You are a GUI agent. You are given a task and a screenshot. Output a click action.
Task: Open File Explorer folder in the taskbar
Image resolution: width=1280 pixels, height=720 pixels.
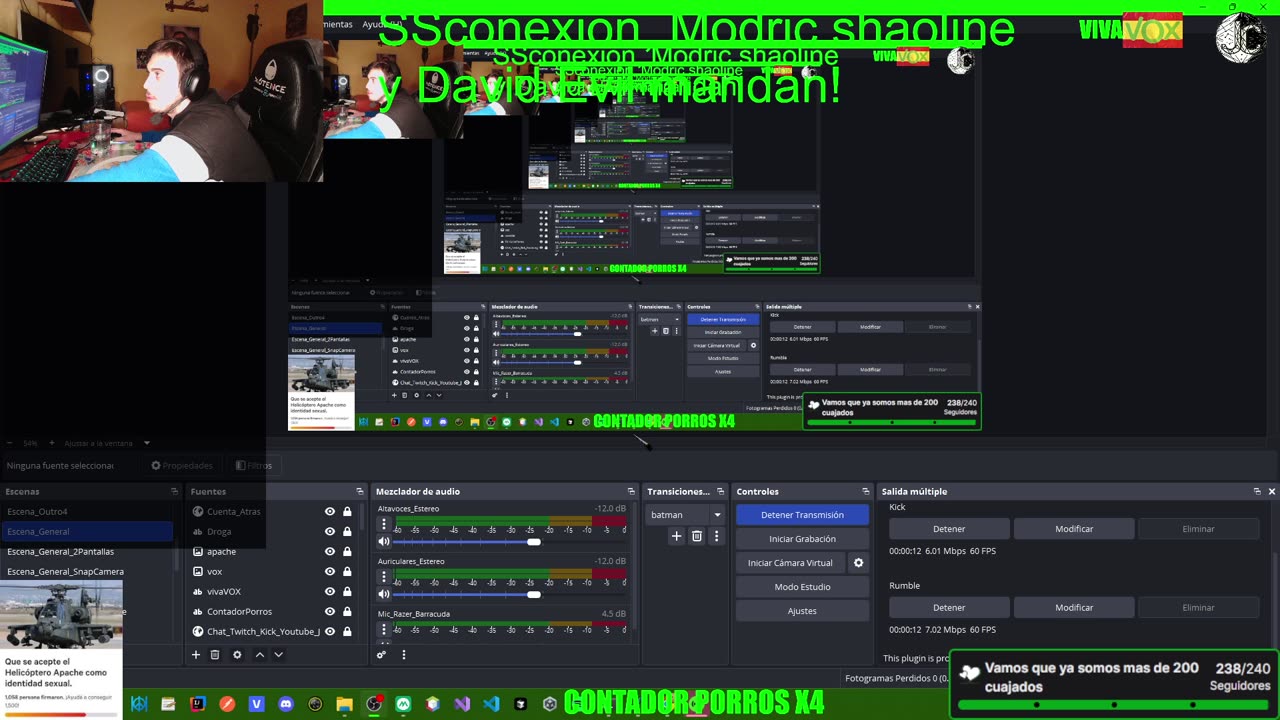345,704
